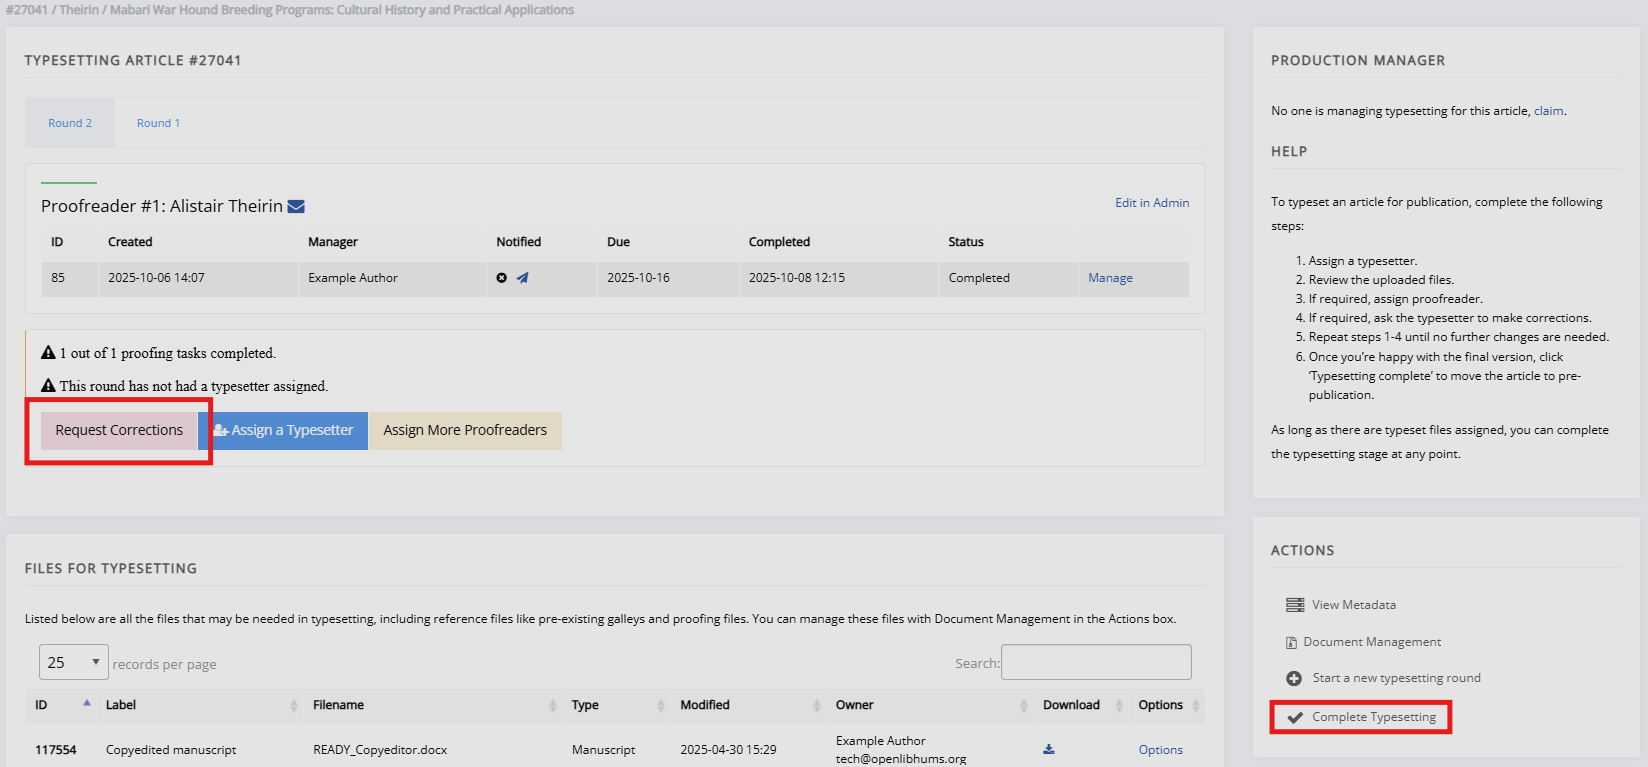Click the Request Corrections button
The height and width of the screenshot is (767, 1648).
[x=119, y=430]
